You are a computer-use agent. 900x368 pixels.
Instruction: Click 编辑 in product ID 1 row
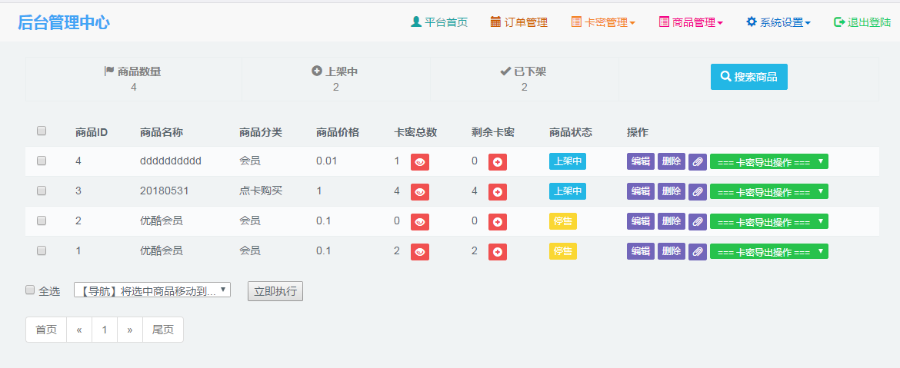point(641,251)
